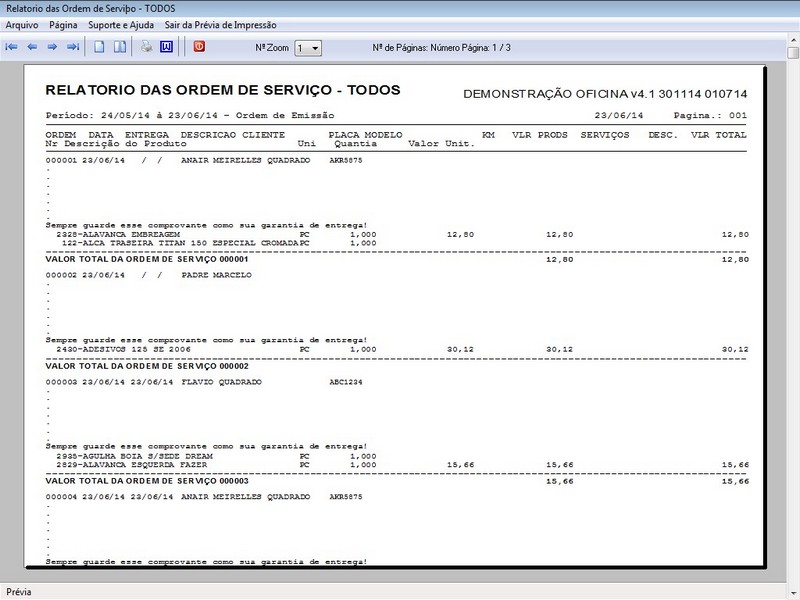Click DEMONSTRAÇÃO OFICINA v4.1 header text

[605, 94]
